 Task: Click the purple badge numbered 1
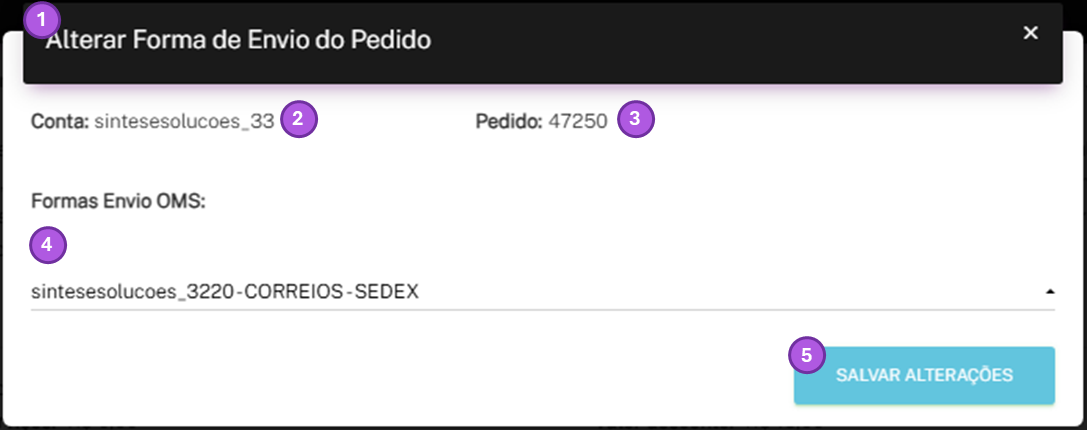click(43, 20)
